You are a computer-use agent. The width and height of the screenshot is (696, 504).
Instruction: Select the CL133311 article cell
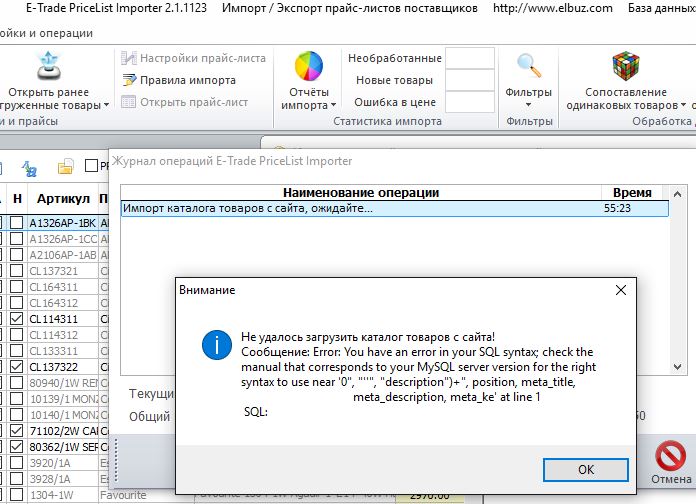(63, 351)
